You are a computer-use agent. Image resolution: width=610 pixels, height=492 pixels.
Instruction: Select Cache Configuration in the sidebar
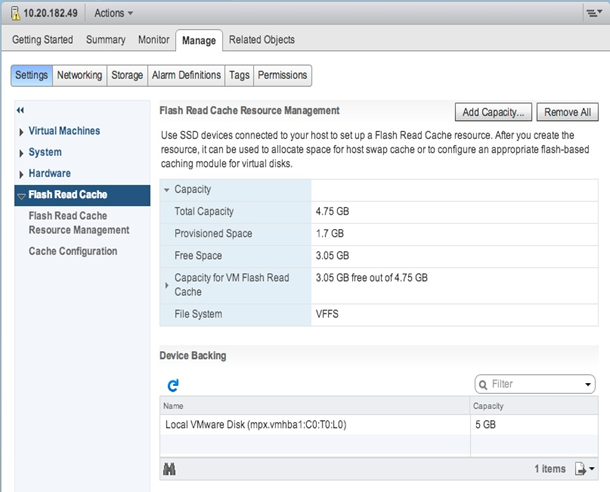click(x=73, y=251)
